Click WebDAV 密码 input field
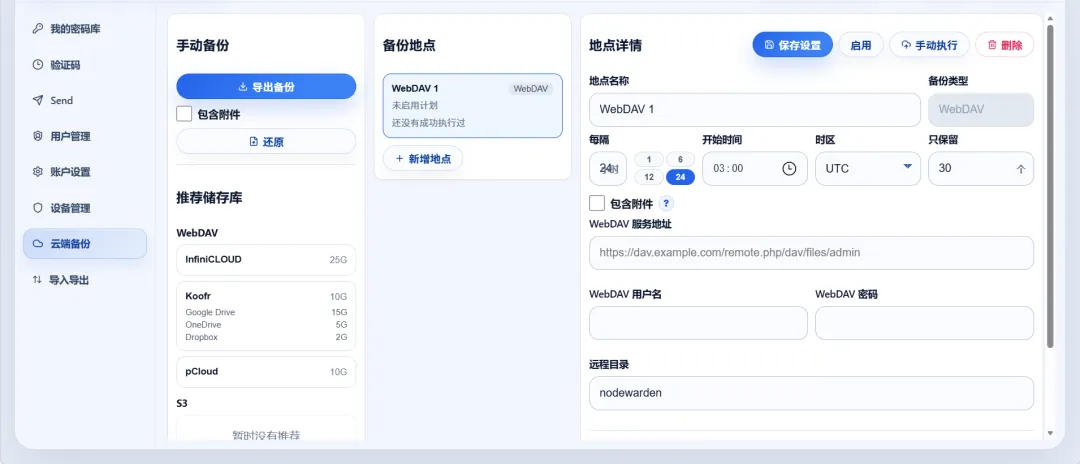The image size is (1080, 464). pos(924,323)
